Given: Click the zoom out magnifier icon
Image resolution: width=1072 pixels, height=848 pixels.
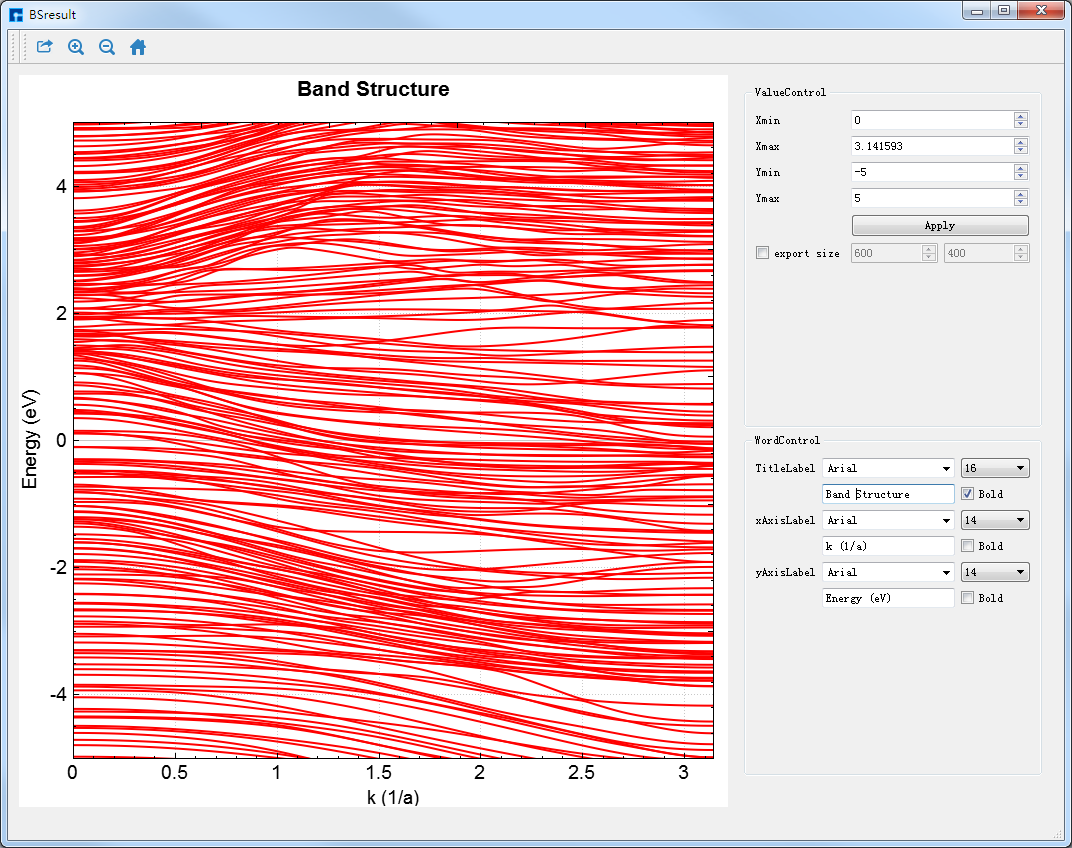Looking at the screenshot, I should coord(107,47).
